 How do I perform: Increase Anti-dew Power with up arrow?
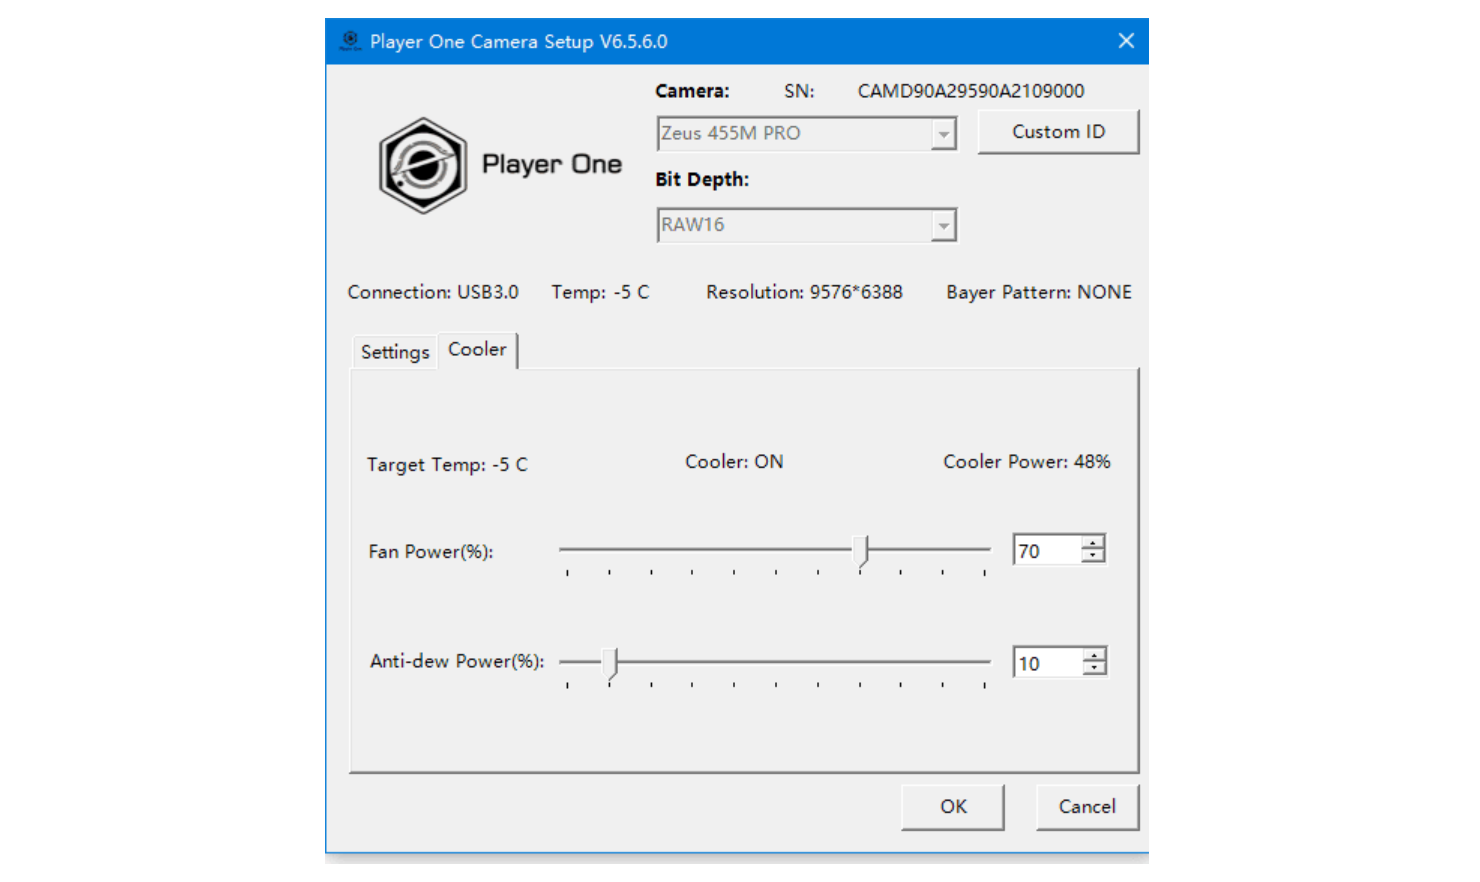click(1095, 655)
